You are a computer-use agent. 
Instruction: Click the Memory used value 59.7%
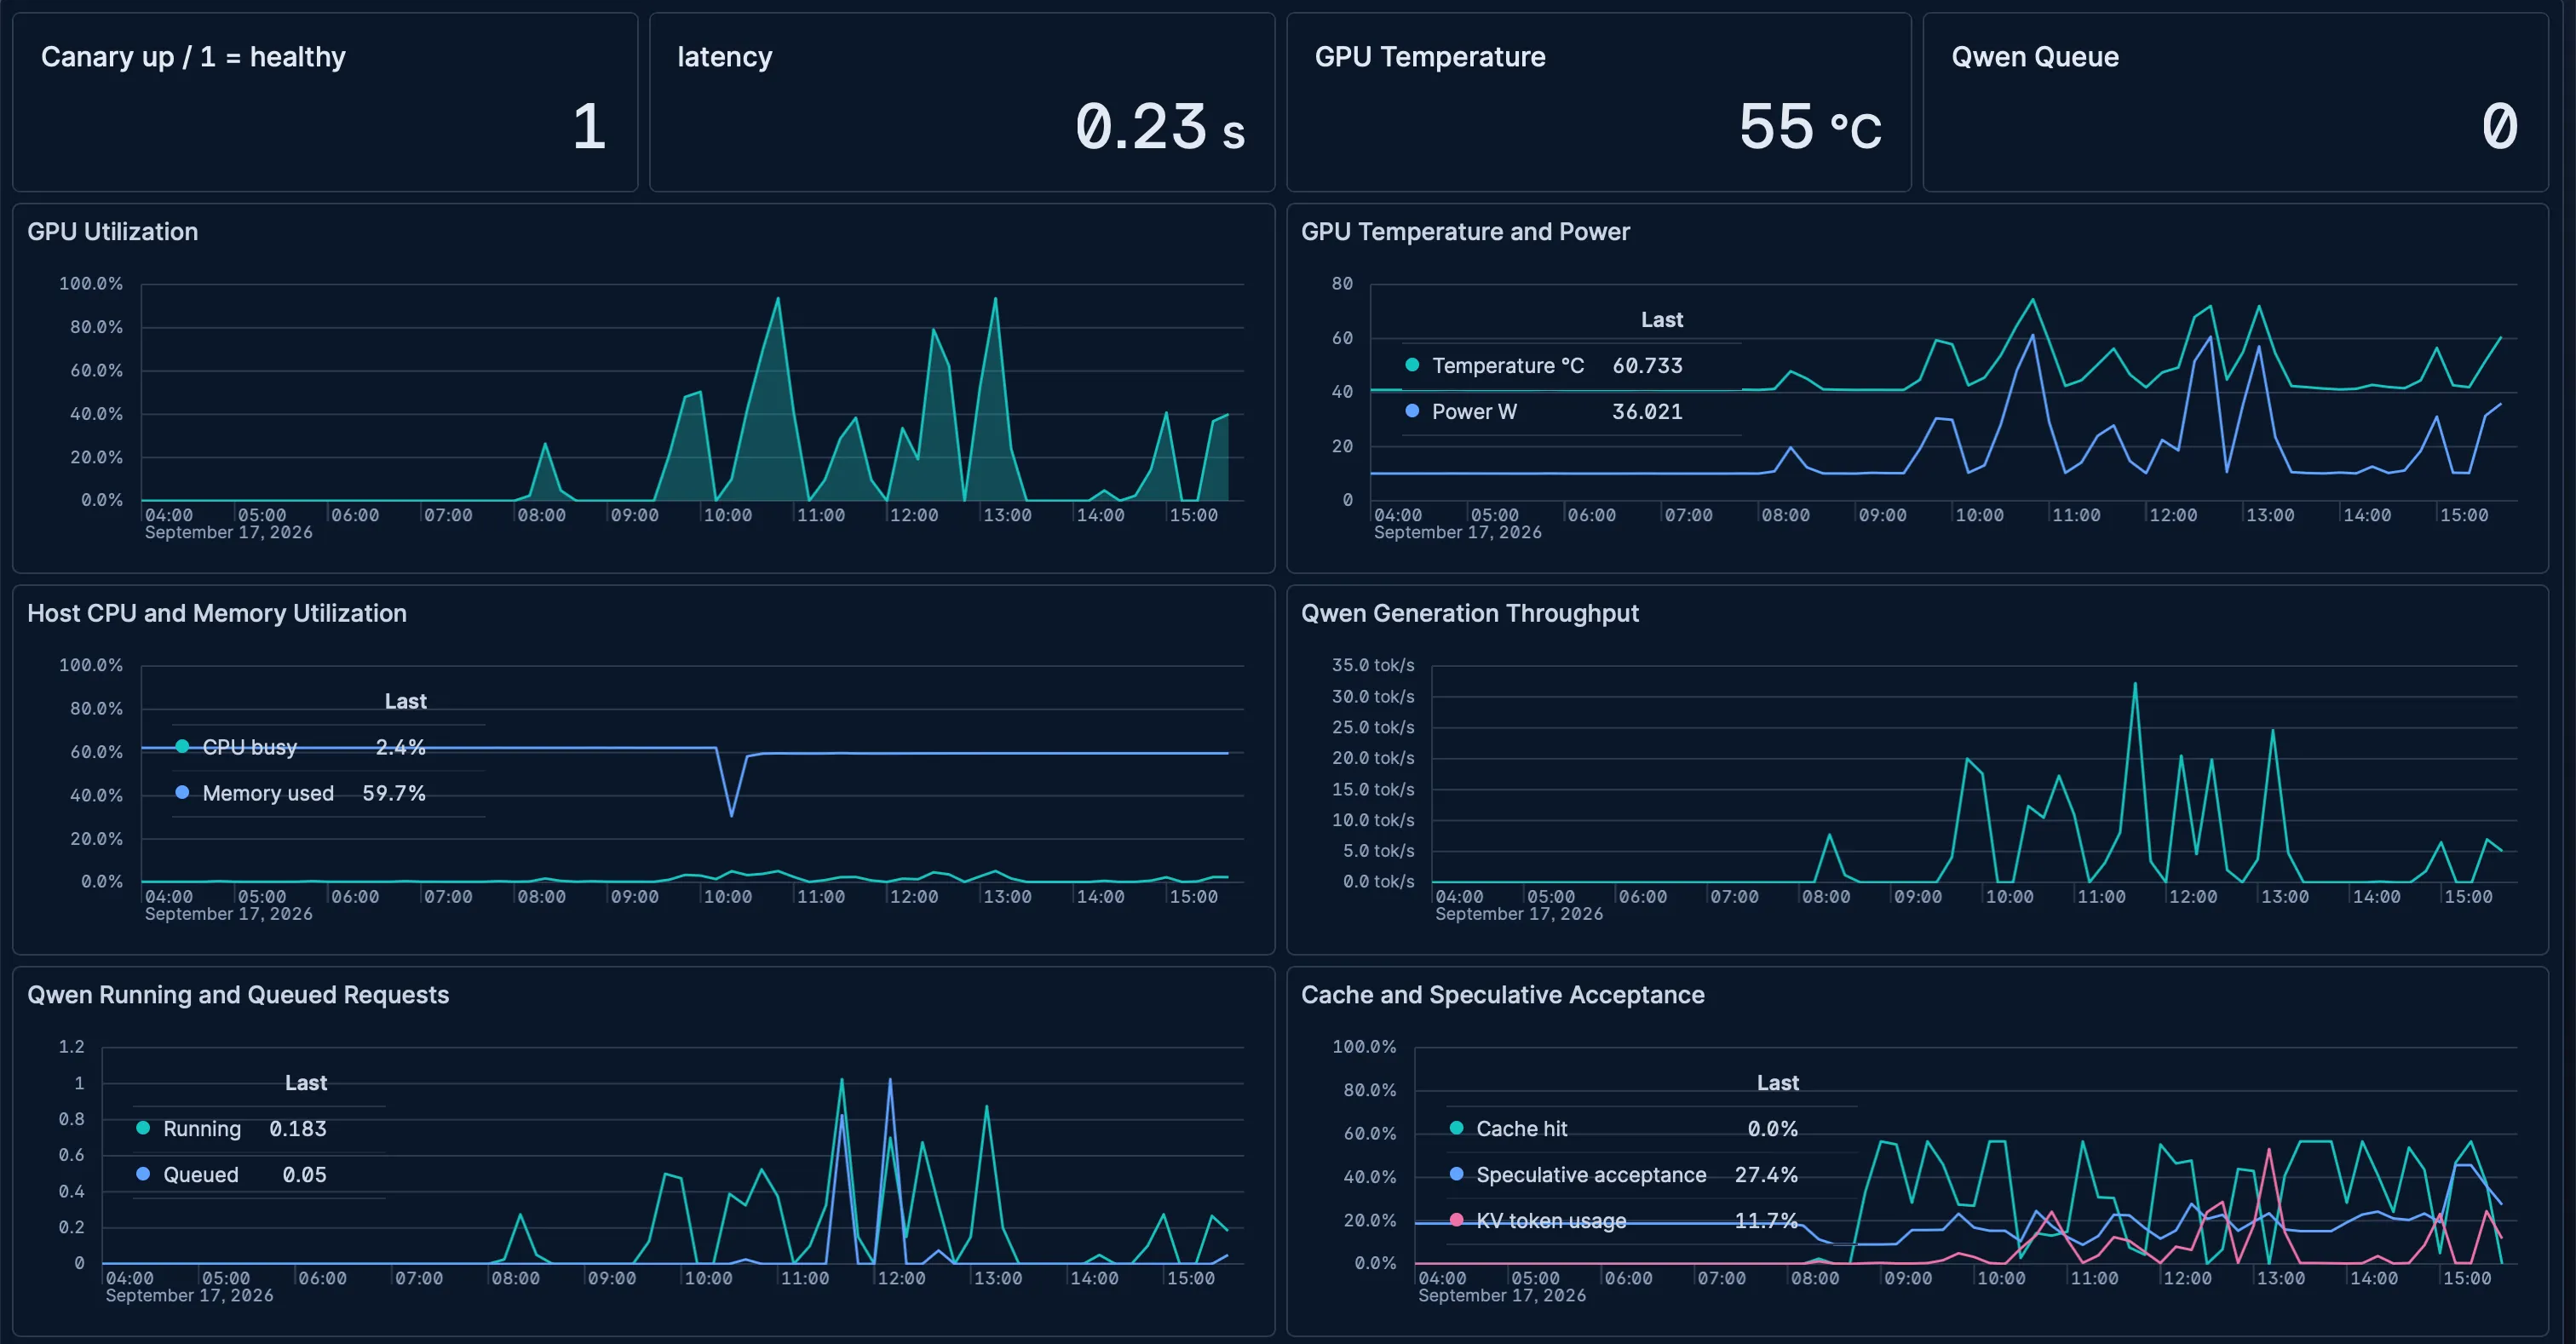coord(394,793)
